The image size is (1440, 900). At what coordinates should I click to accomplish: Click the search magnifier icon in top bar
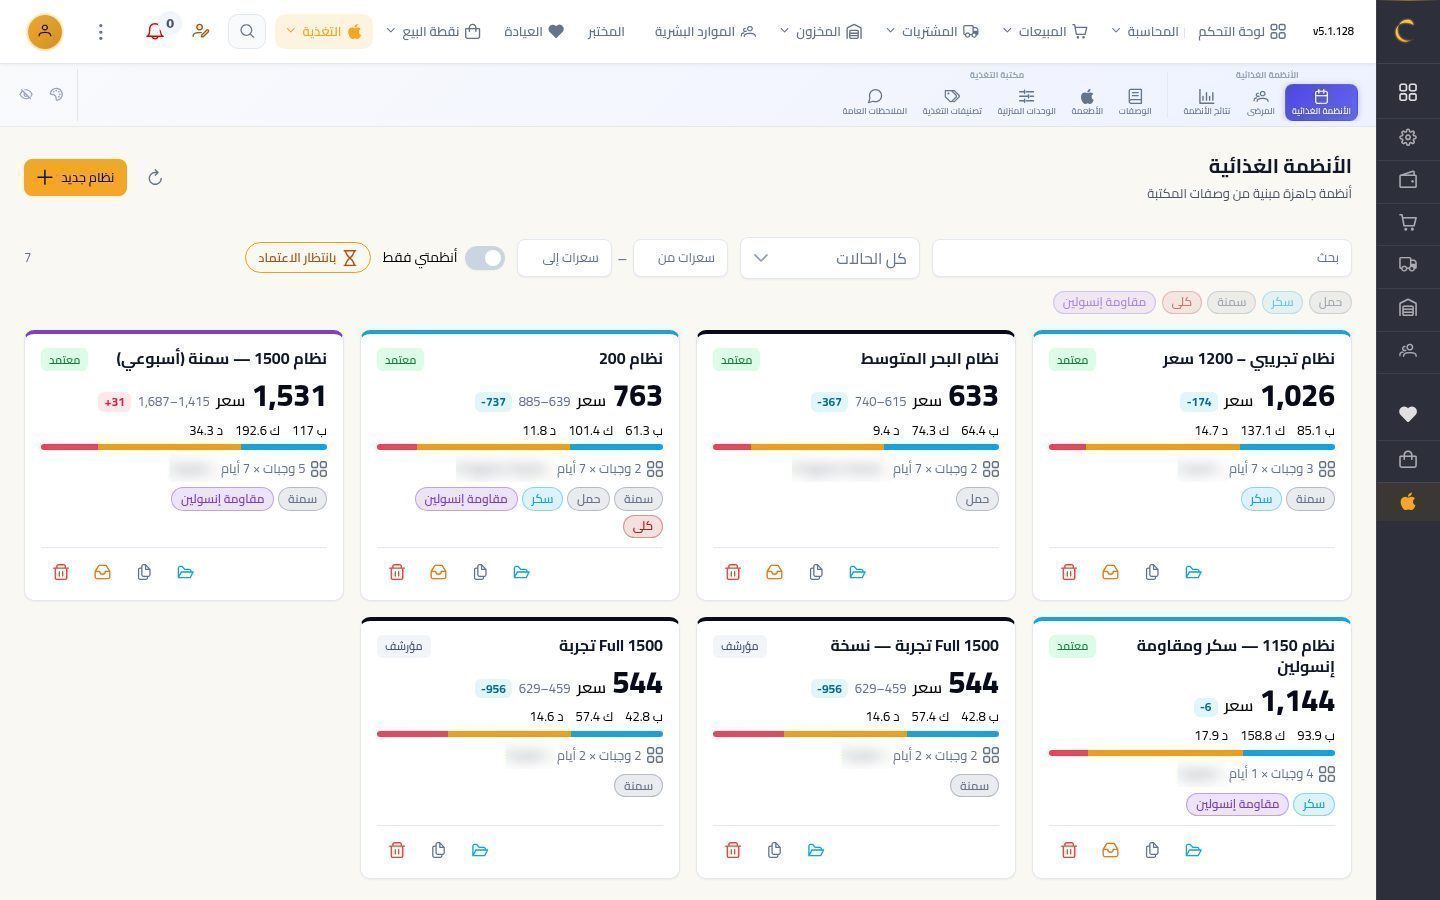(247, 32)
